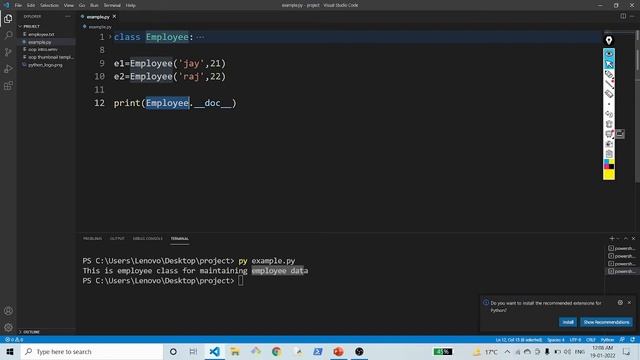Screen dimensions: 640x360
Task: Open the Selection menu
Action: [x=49, y=5]
